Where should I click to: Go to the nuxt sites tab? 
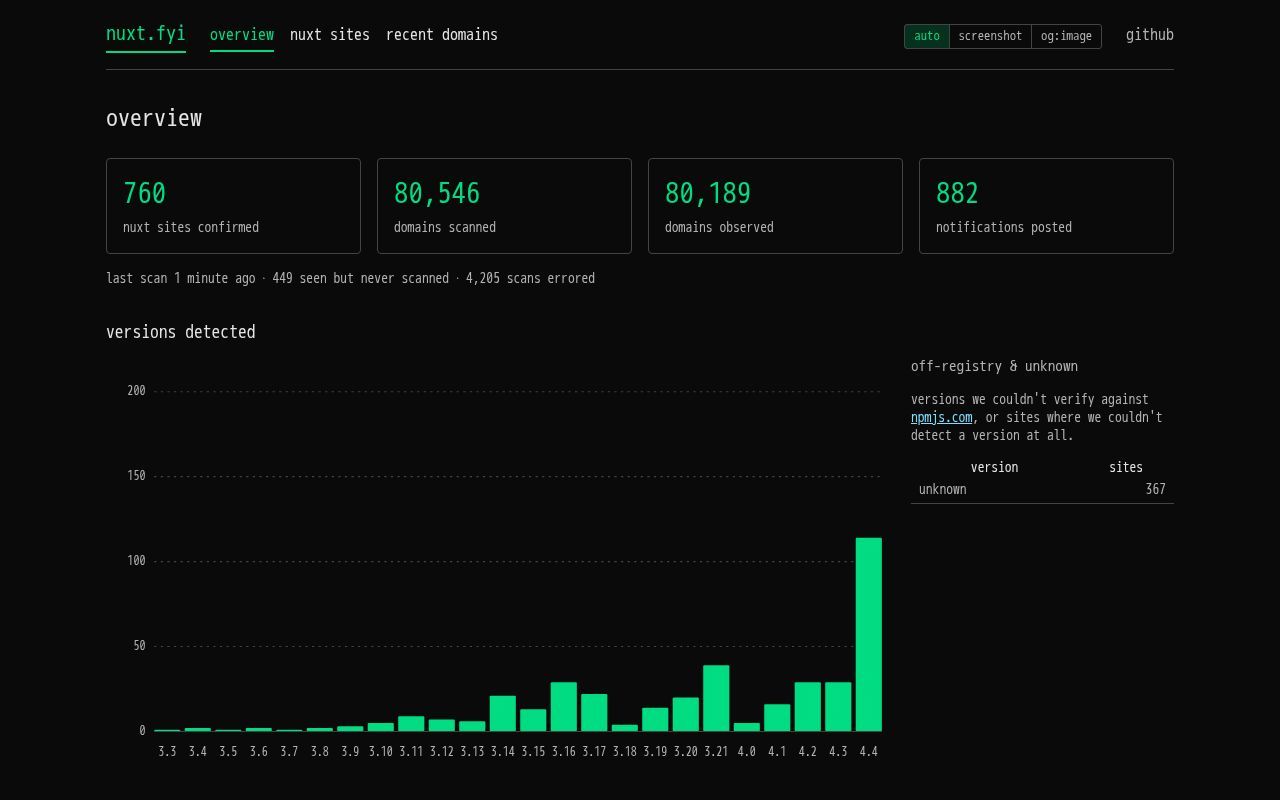330,35
